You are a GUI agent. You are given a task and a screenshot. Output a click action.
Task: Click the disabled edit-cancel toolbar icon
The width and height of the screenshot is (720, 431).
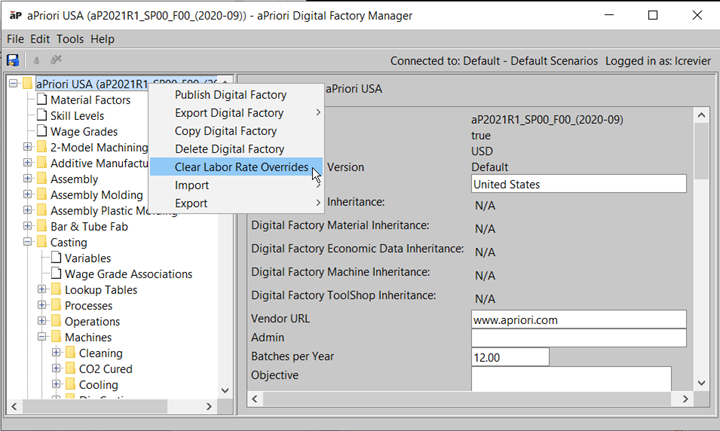point(56,60)
